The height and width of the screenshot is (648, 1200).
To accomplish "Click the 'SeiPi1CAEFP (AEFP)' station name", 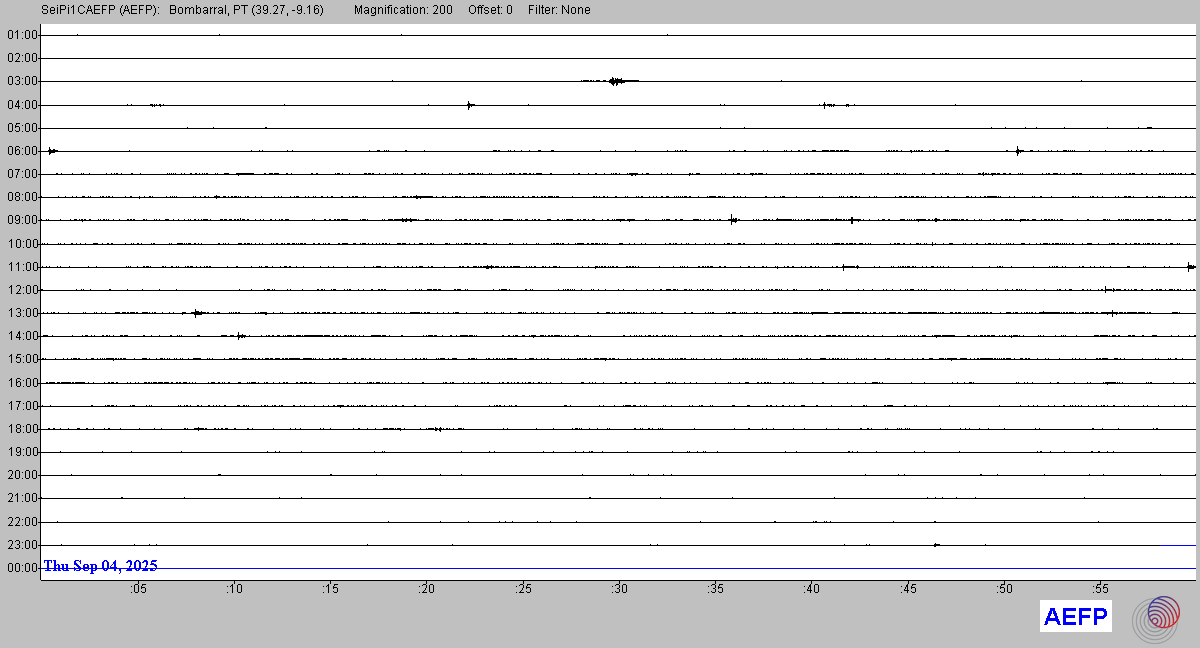I will pyautogui.click(x=100, y=10).
